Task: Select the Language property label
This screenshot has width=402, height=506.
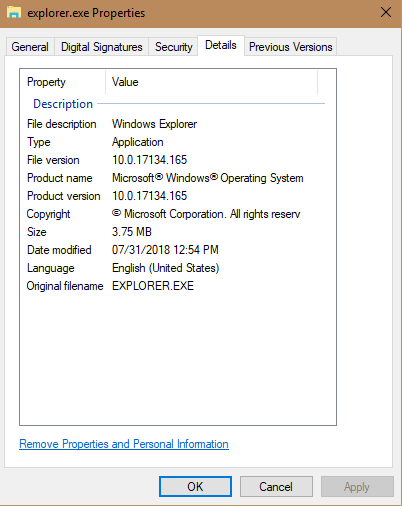Action: tap(50, 268)
